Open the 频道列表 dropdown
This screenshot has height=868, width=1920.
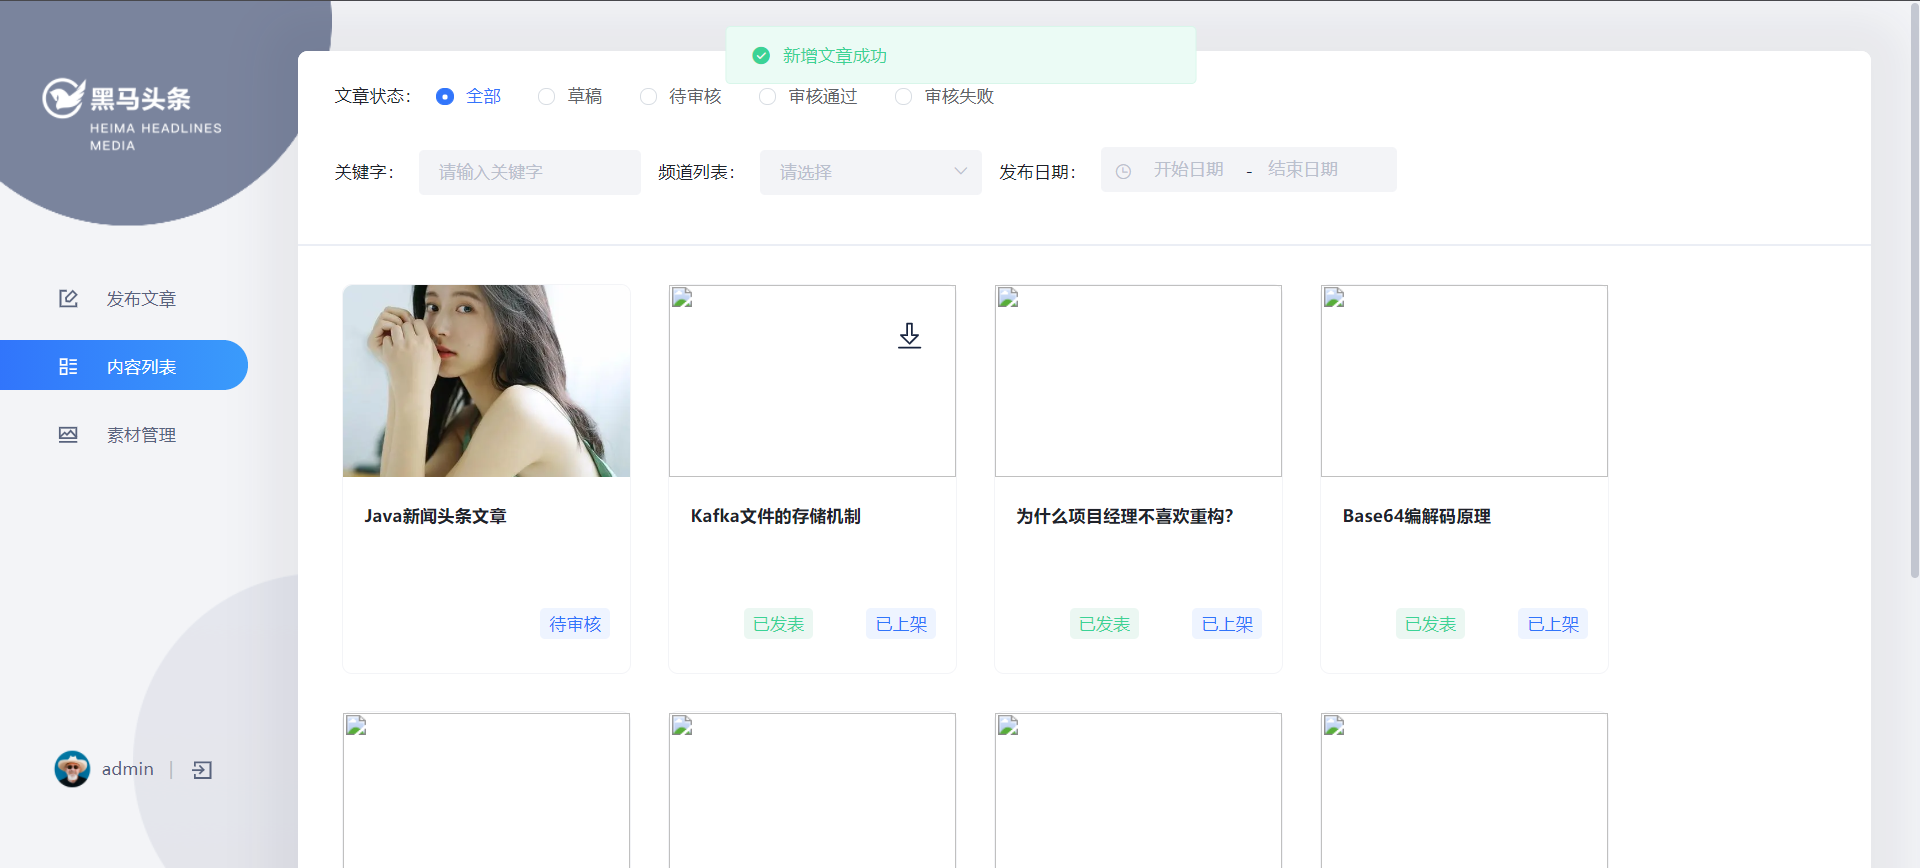click(871, 172)
